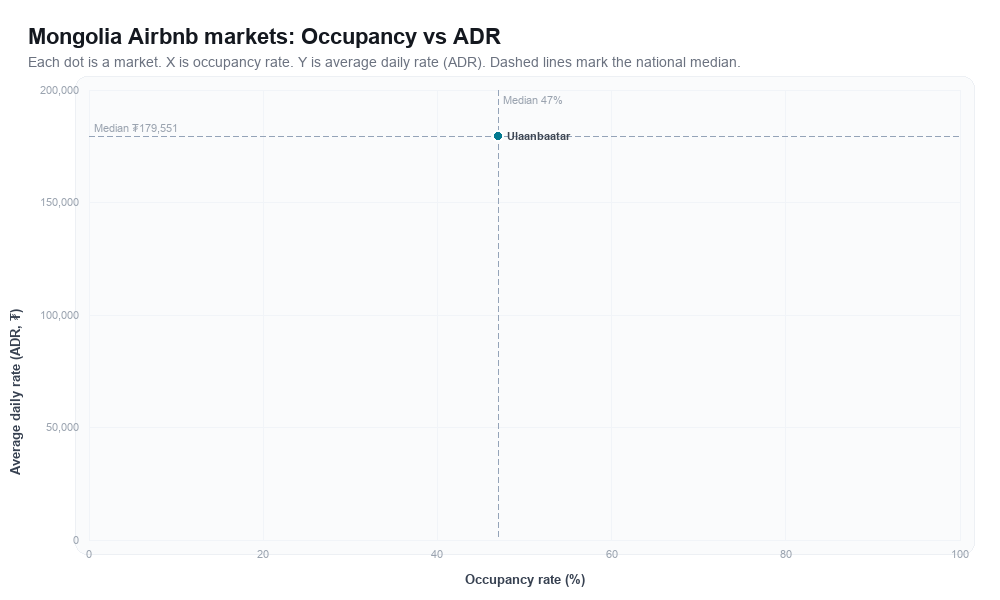Click the x-axis tick label 40
1000x600 pixels.
[437, 555]
